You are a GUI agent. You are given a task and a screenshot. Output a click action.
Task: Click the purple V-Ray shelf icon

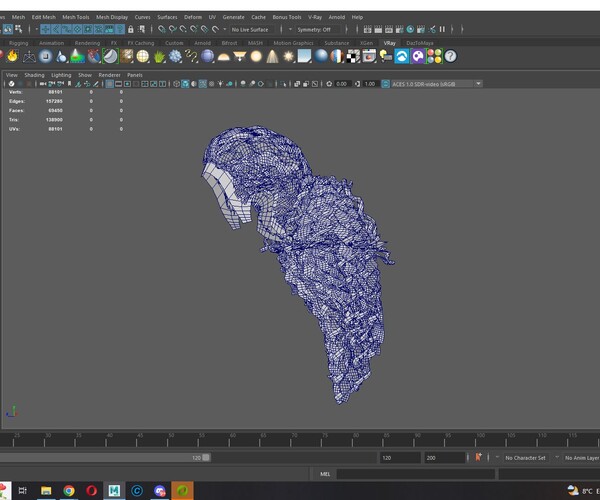[x=418, y=56]
